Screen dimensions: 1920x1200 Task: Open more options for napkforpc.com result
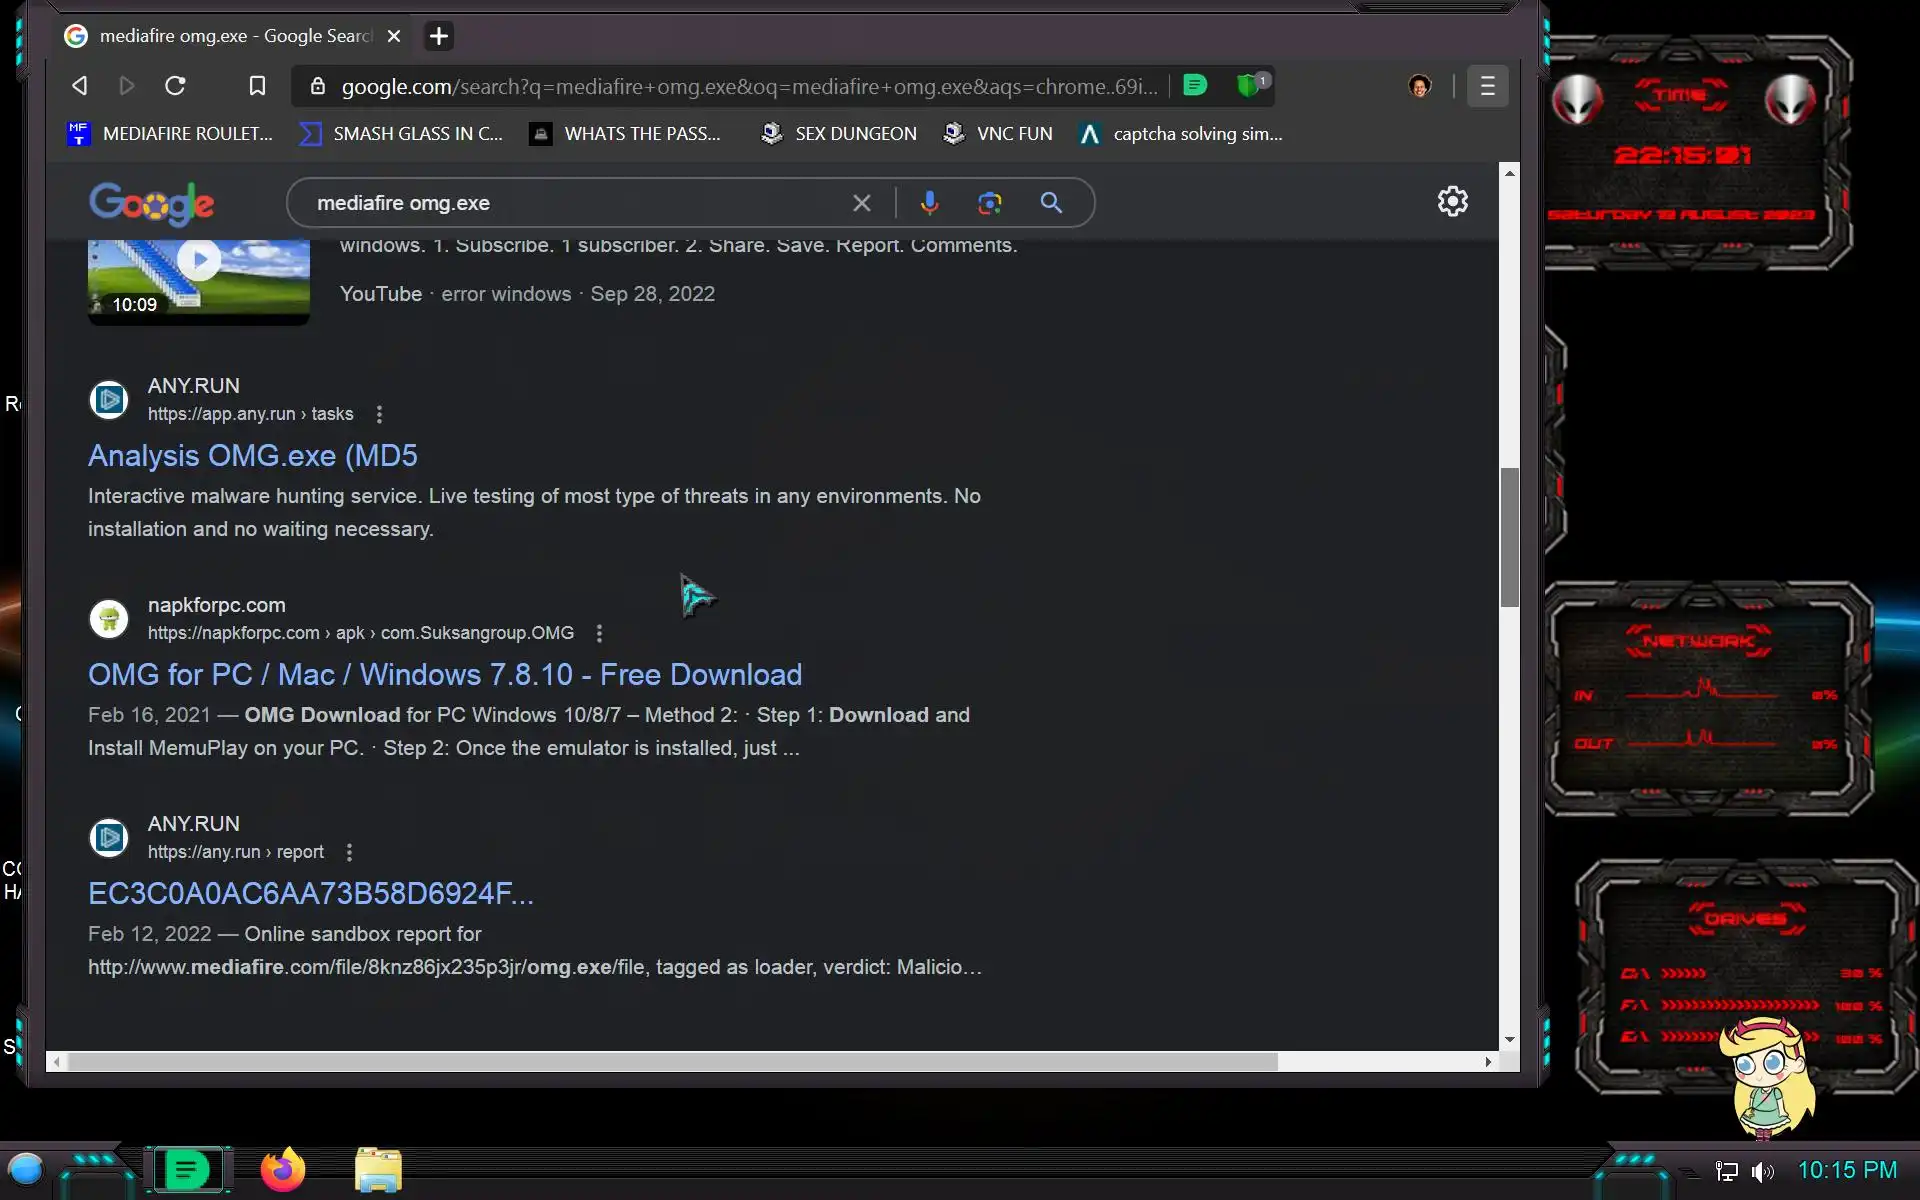pyautogui.click(x=599, y=633)
